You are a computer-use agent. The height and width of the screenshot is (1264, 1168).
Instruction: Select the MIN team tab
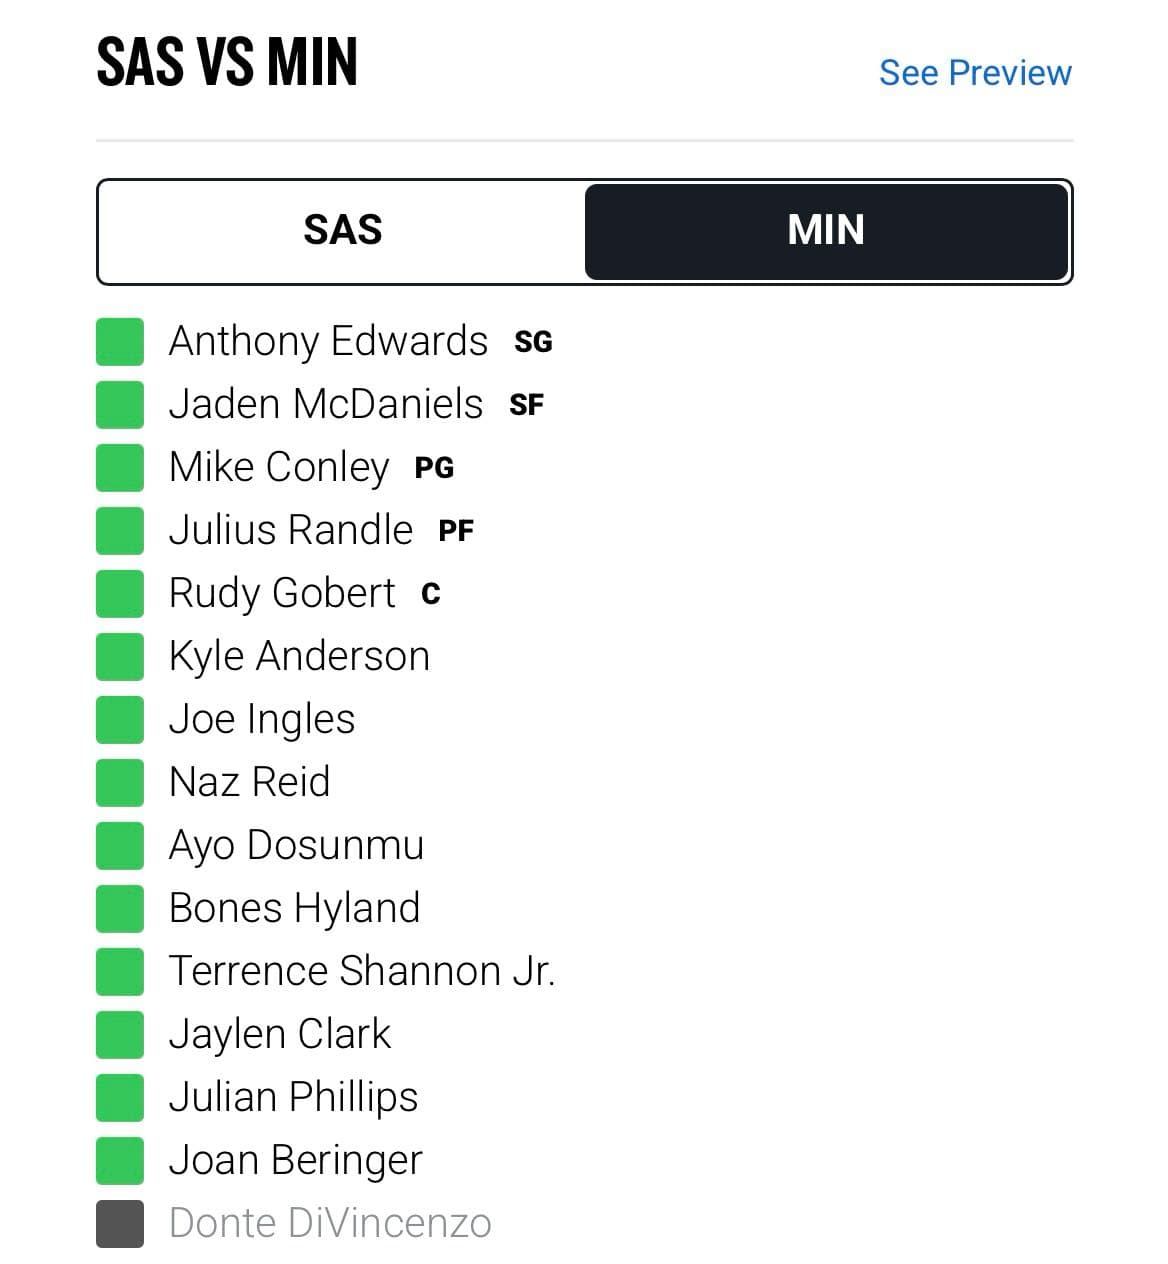[826, 231]
